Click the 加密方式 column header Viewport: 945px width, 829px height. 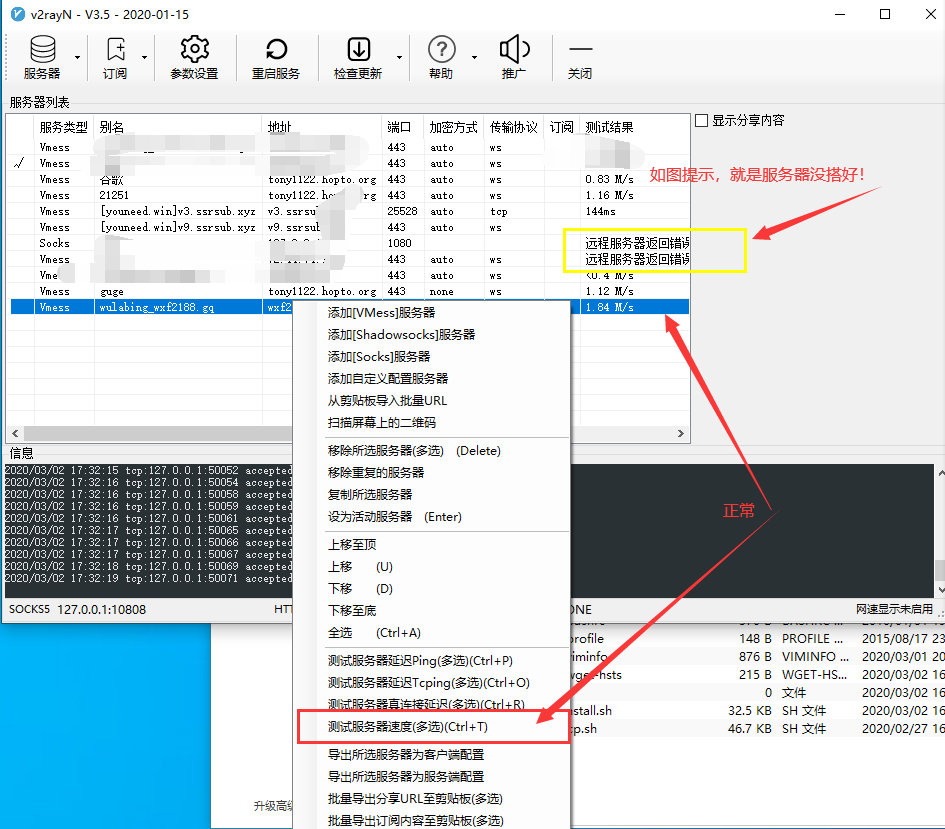coord(453,127)
